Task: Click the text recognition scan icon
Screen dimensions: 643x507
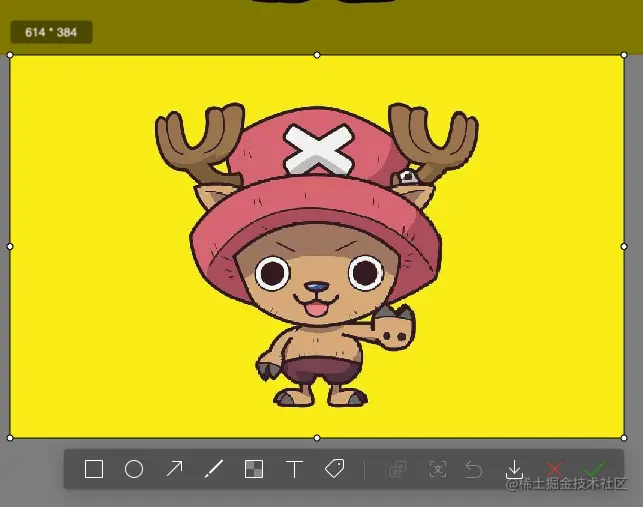Action: (x=438, y=469)
